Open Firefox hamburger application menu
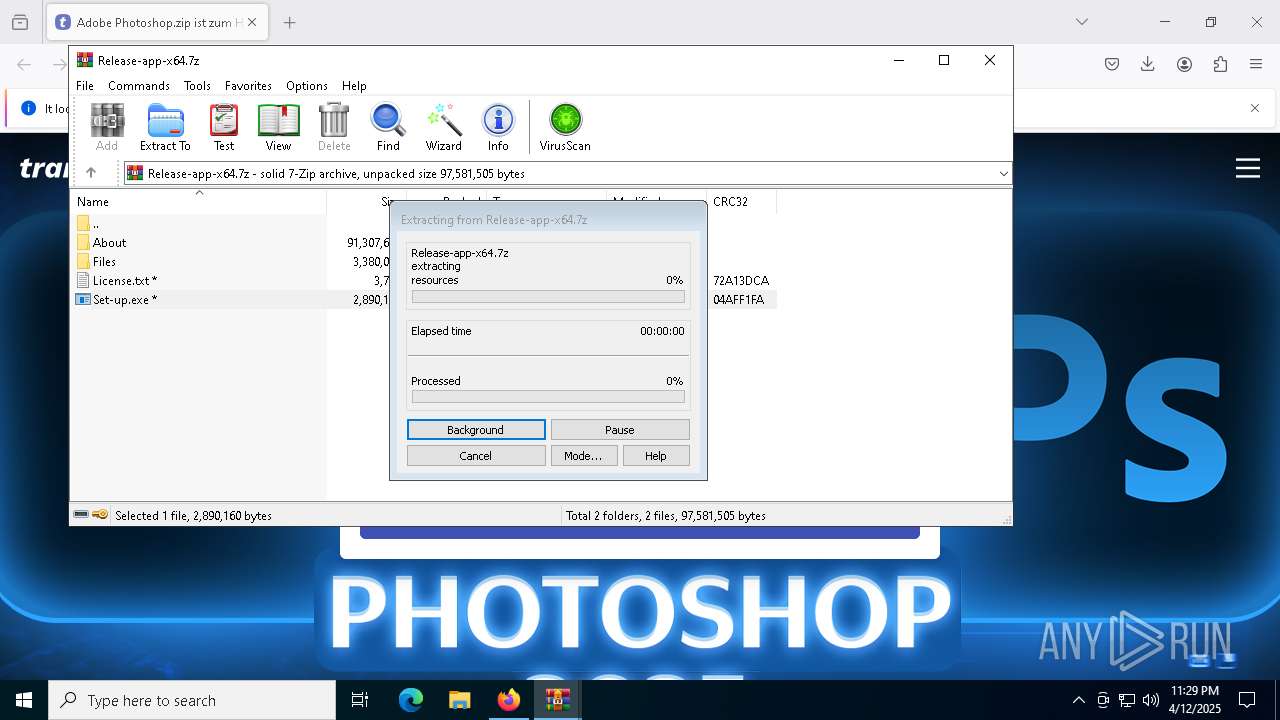 click(x=1256, y=64)
